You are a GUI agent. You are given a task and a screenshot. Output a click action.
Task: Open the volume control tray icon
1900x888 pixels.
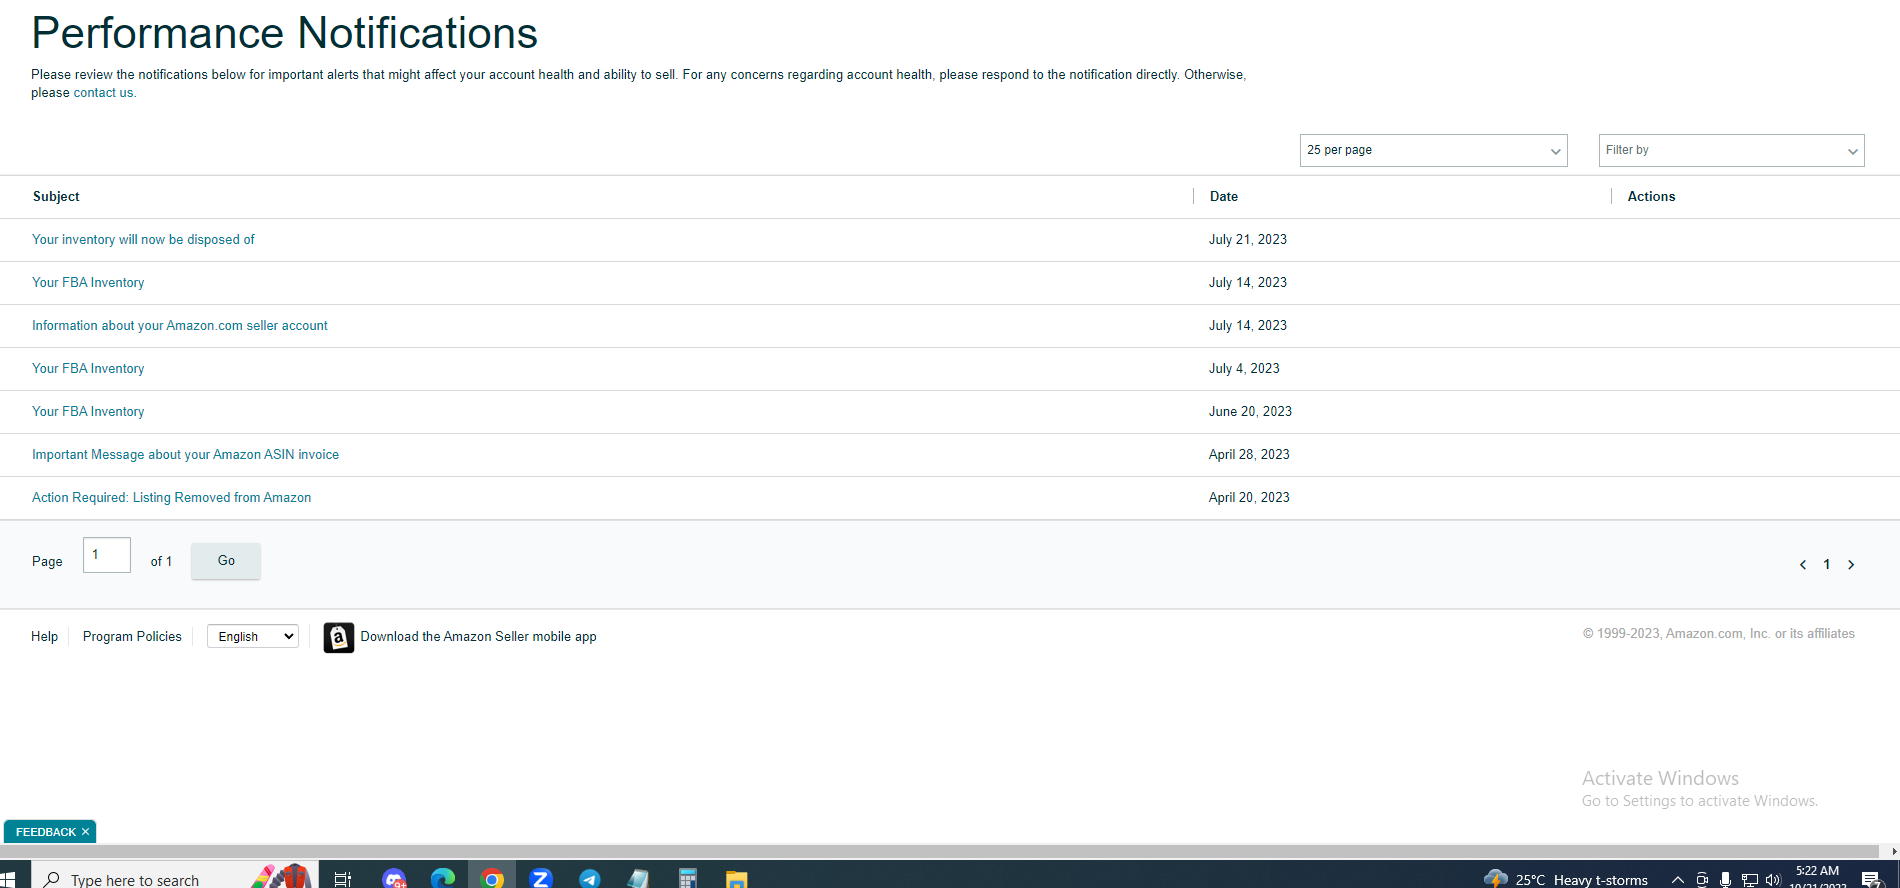pyautogui.click(x=1773, y=880)
